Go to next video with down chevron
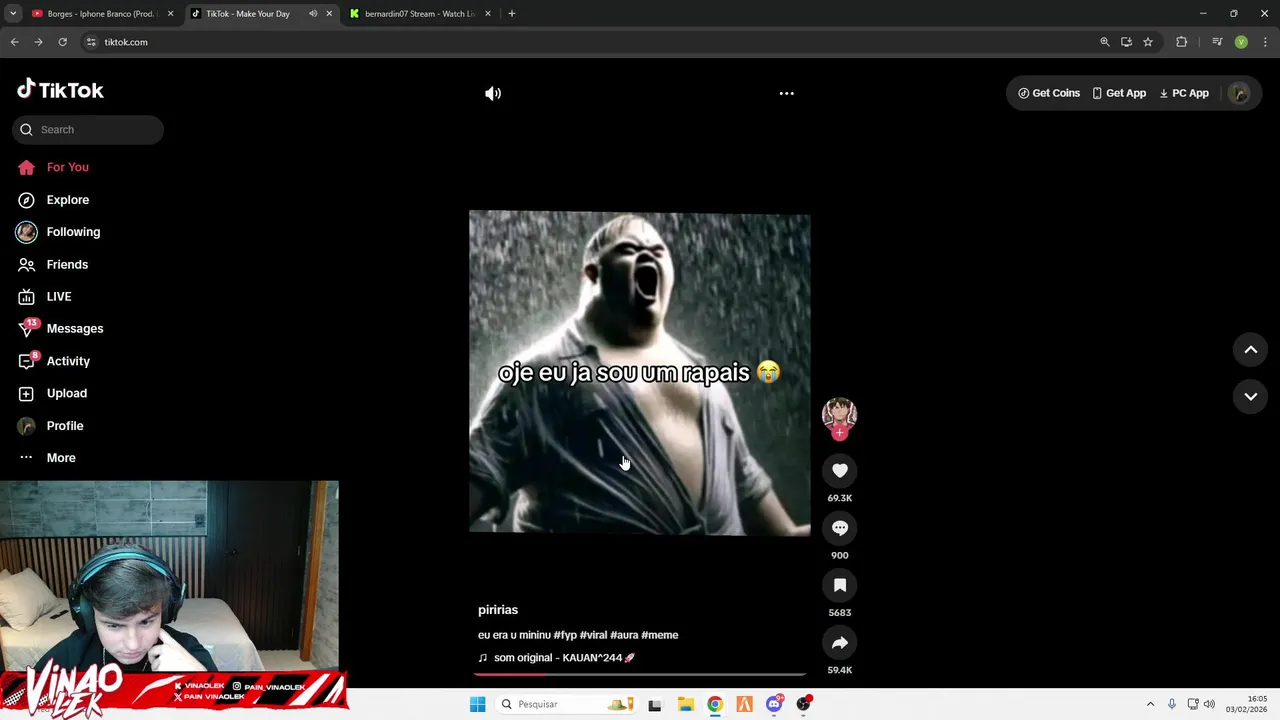This screenshot has width=1280, height=720. (x=1250, y=397)
